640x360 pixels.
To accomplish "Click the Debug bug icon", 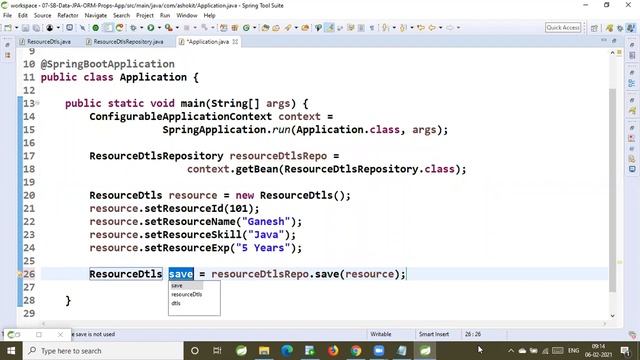I will (133, 28).
